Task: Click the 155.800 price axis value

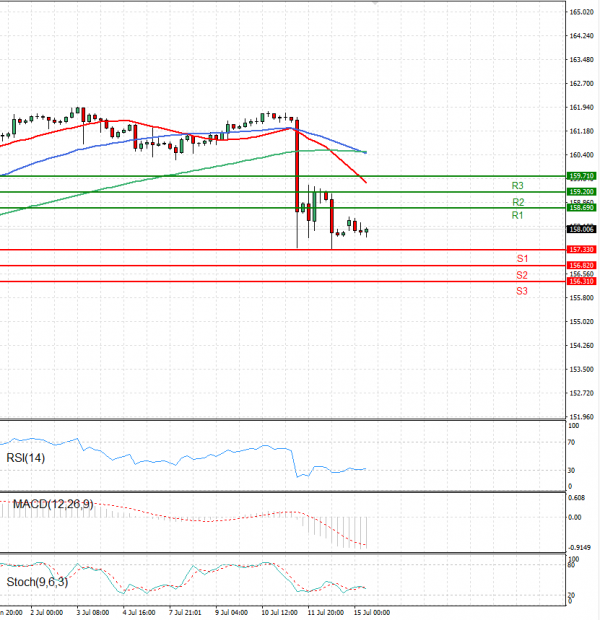Action: click(x=581, y=298)
